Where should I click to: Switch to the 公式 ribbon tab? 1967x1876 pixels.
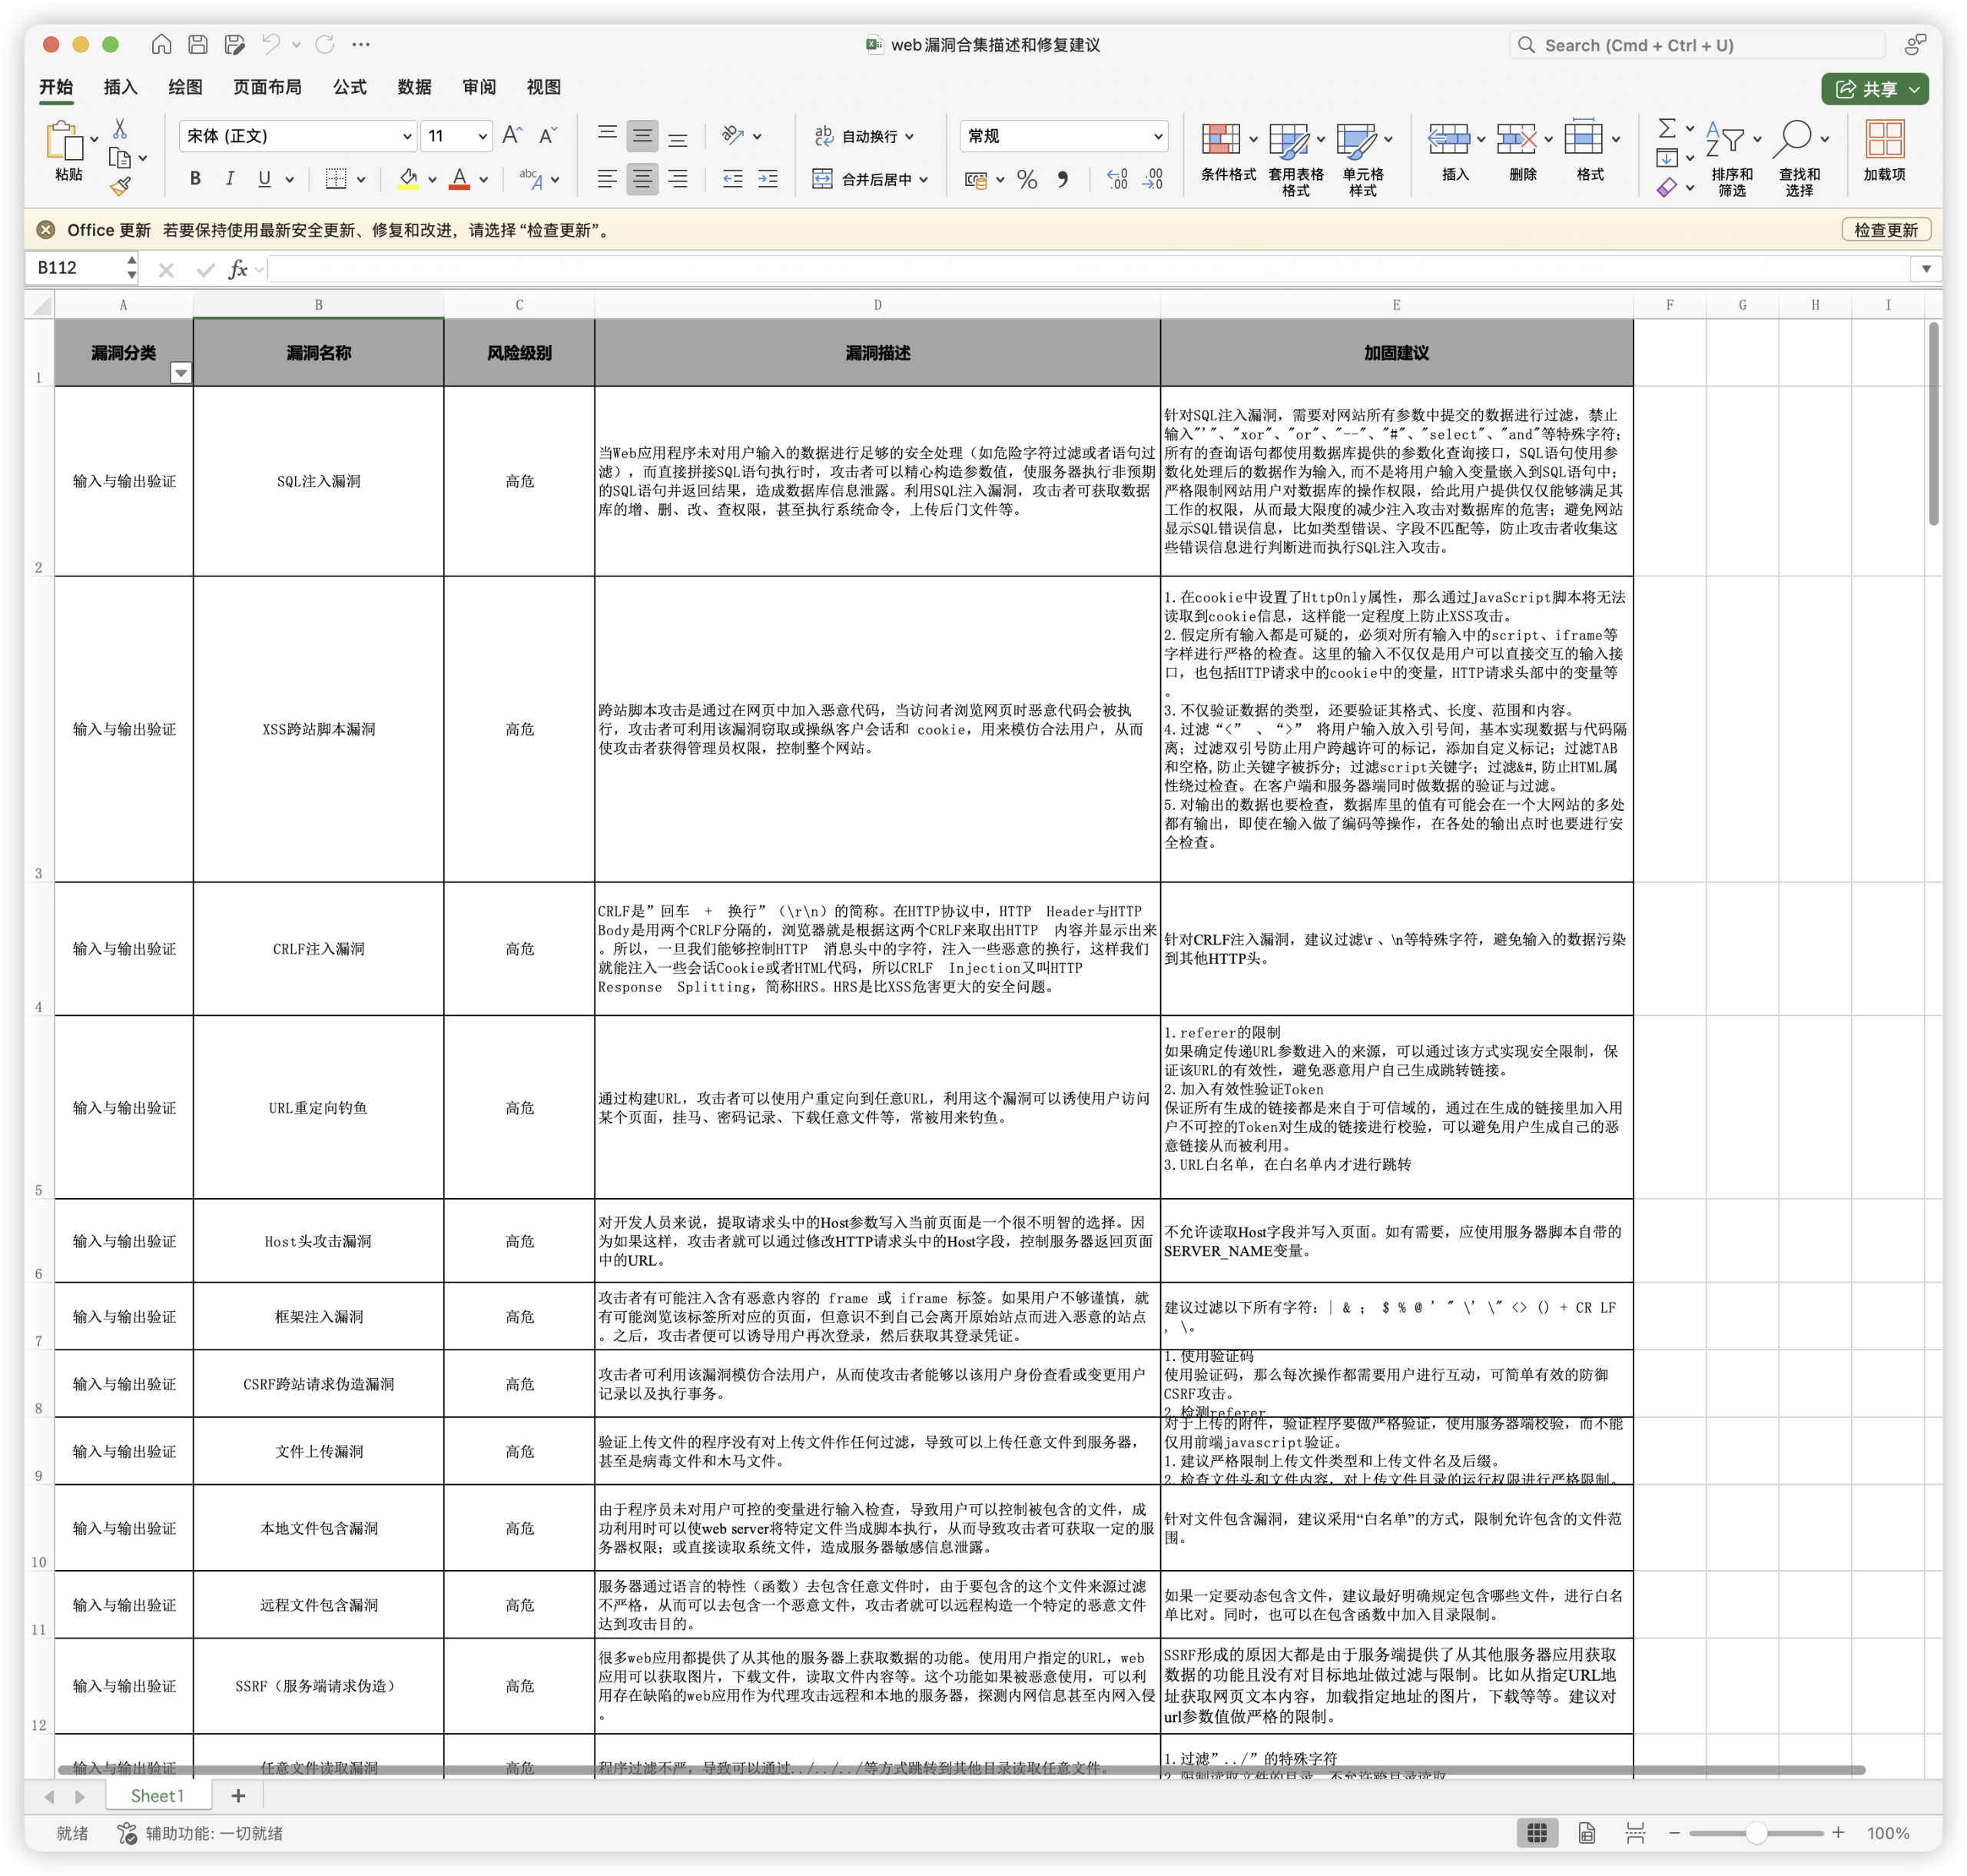tap(349, 87)
